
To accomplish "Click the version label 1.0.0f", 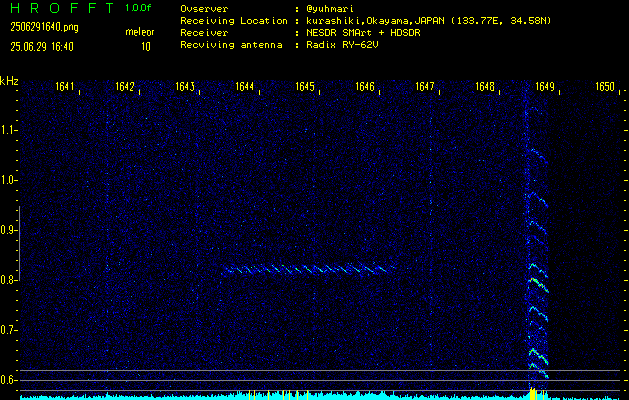I will click(138, 8).
